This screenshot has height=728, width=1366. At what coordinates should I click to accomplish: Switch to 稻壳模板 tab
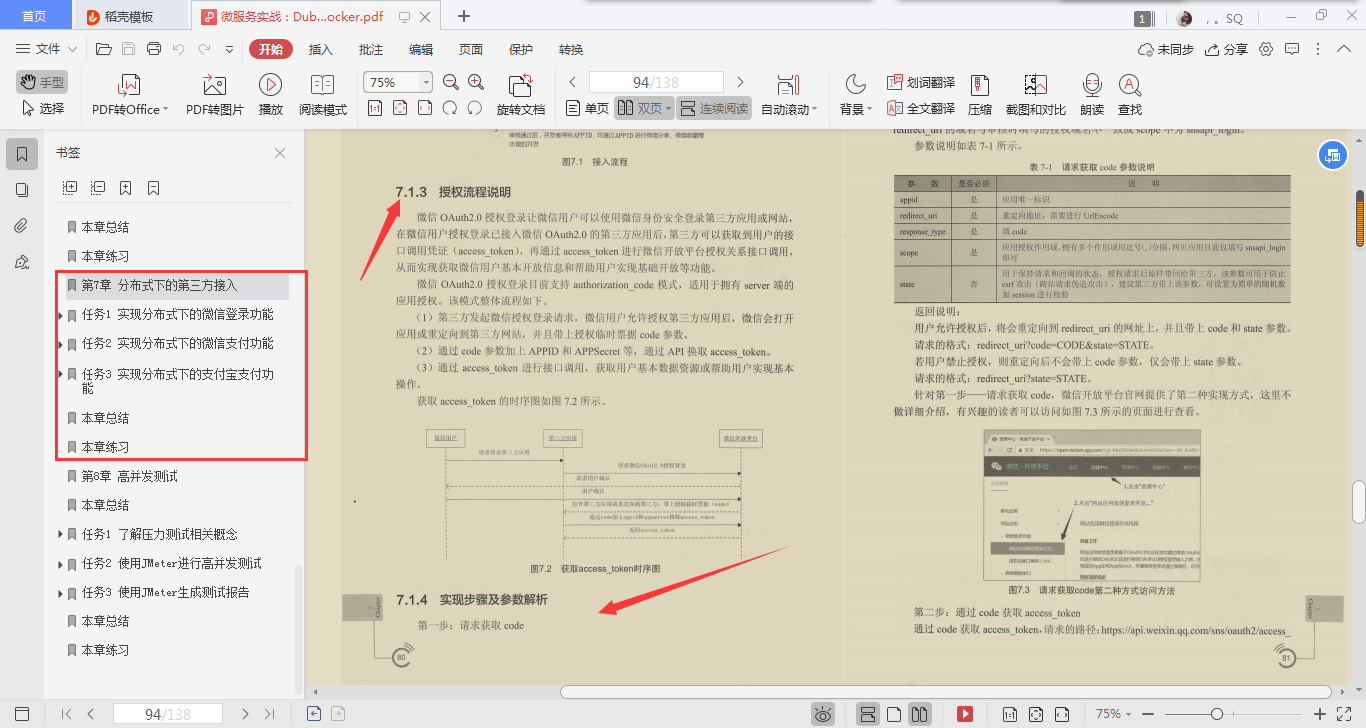(128, 17)
